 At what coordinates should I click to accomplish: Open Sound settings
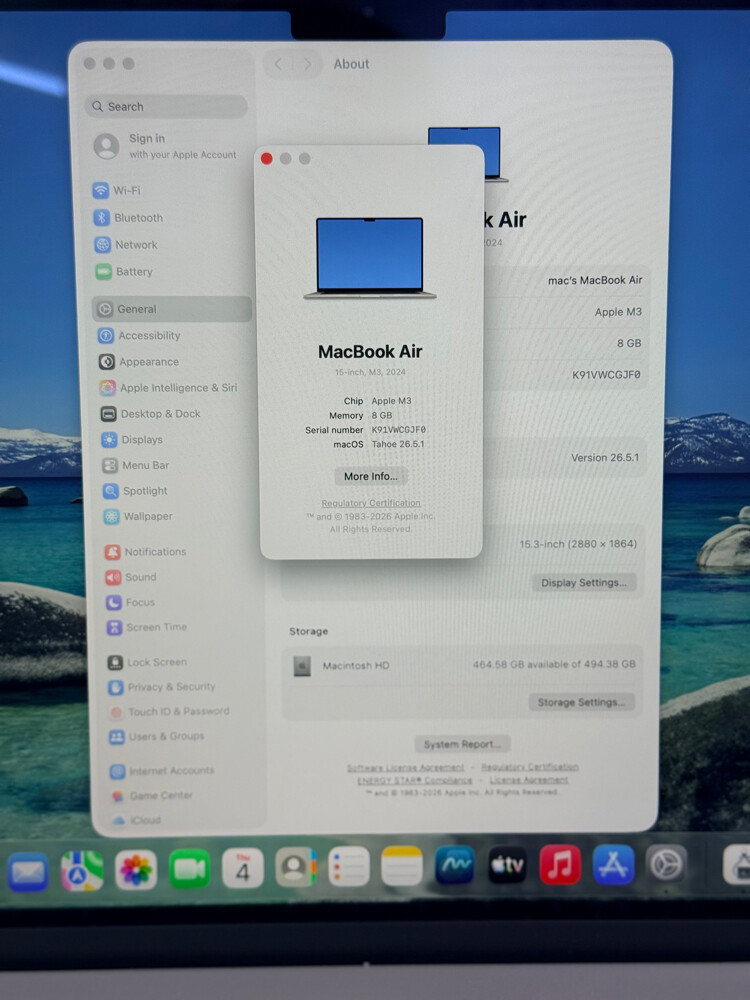point(131,577)
